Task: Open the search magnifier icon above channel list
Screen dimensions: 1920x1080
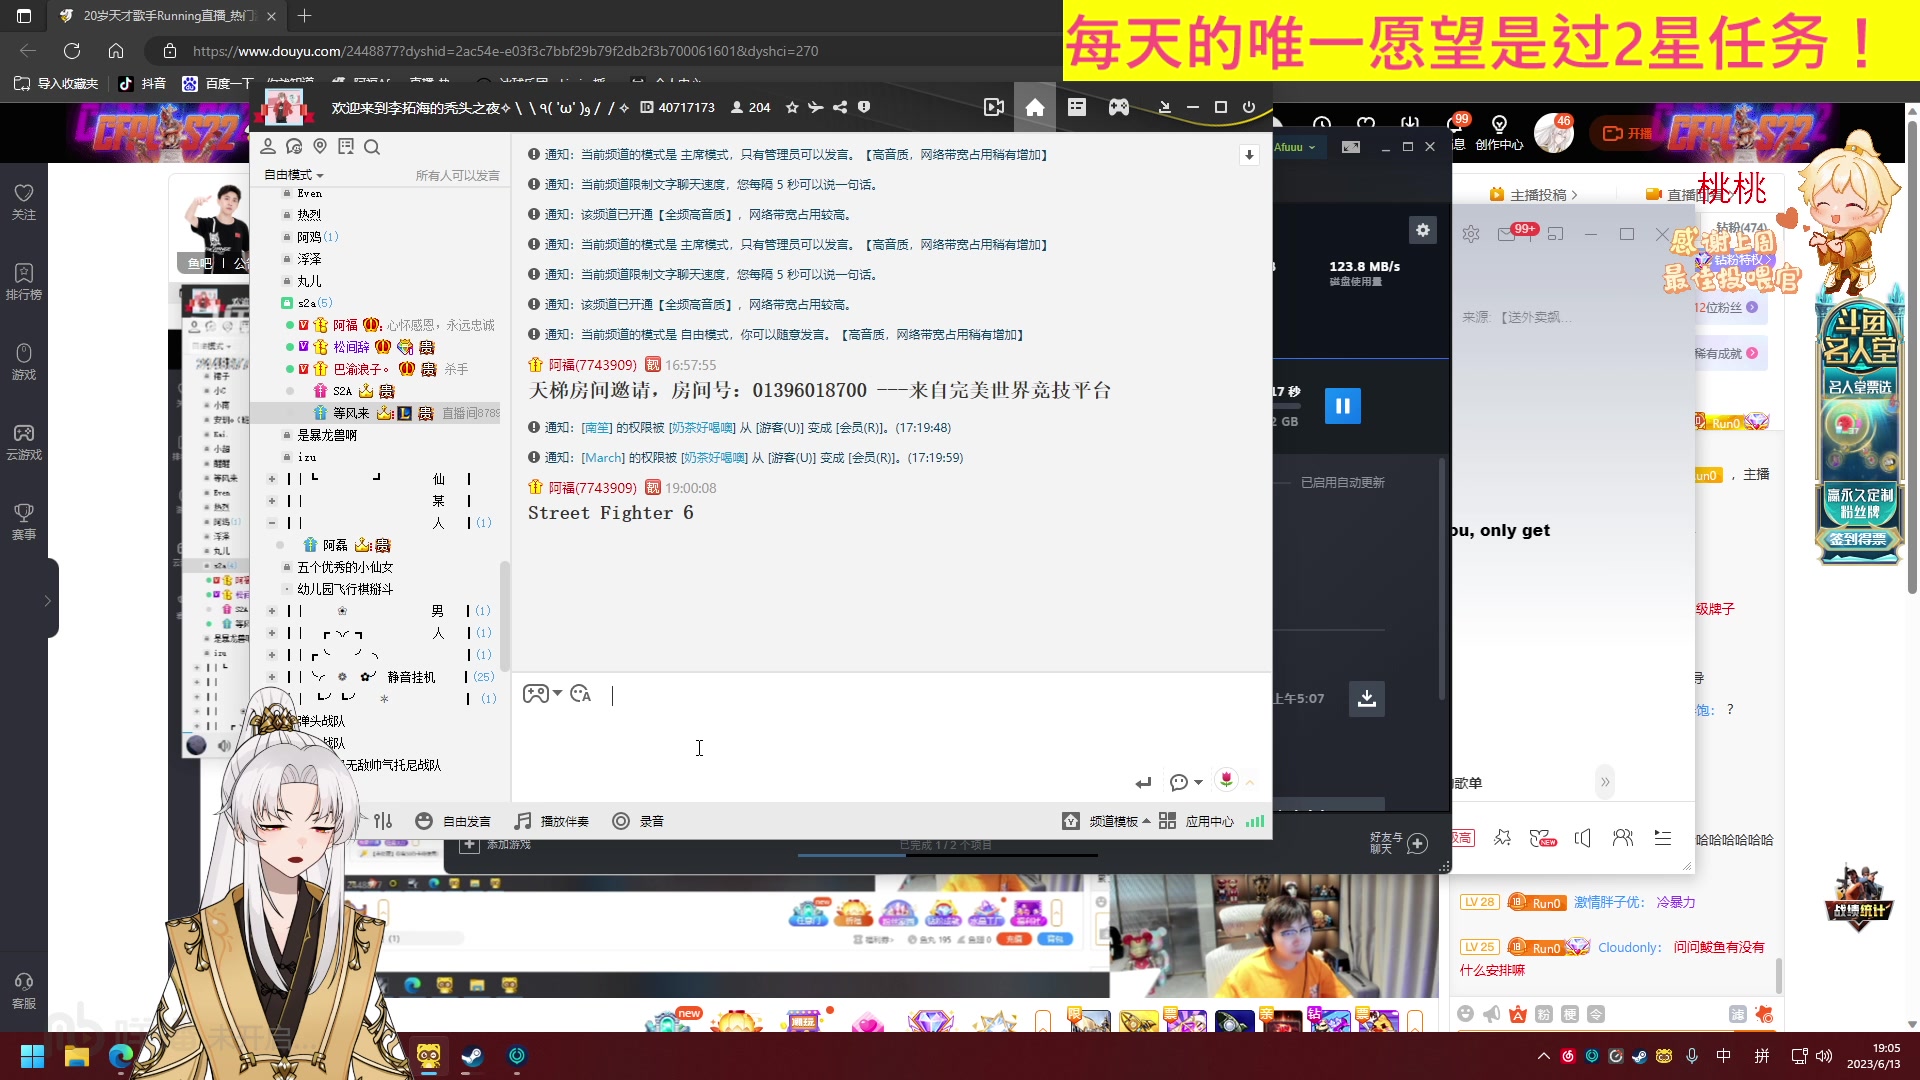Action: point(372,147)
